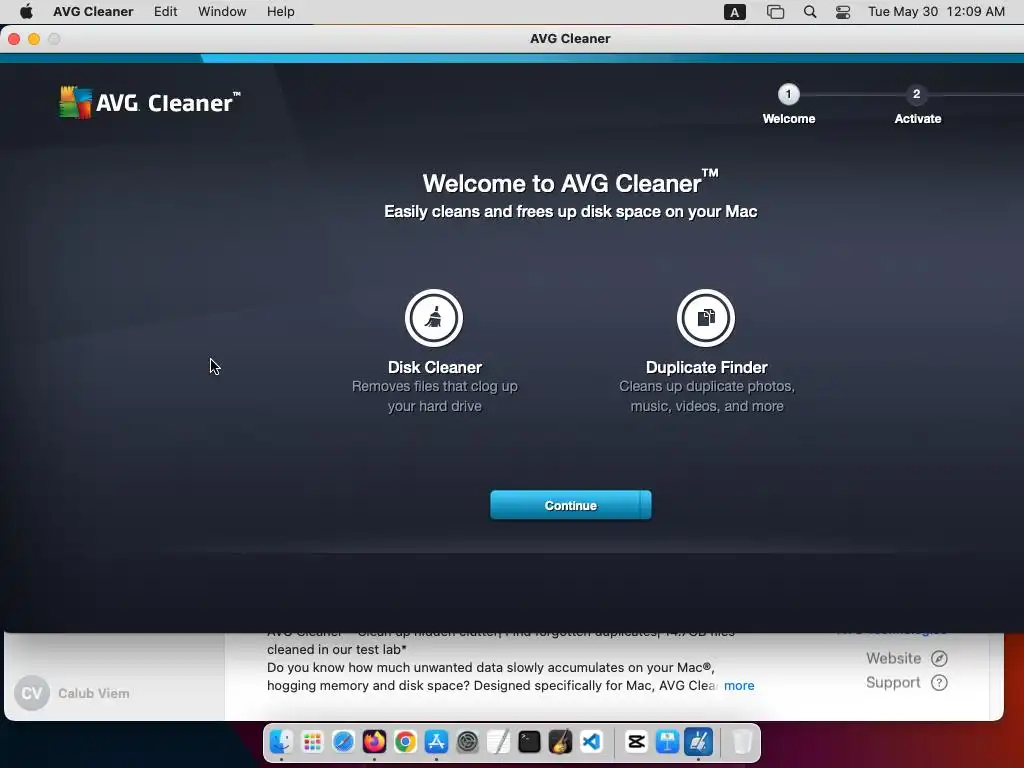
Task: Select the Duplicate Finder documents icon
Action: pyautogui.click(x=705, y=318)
